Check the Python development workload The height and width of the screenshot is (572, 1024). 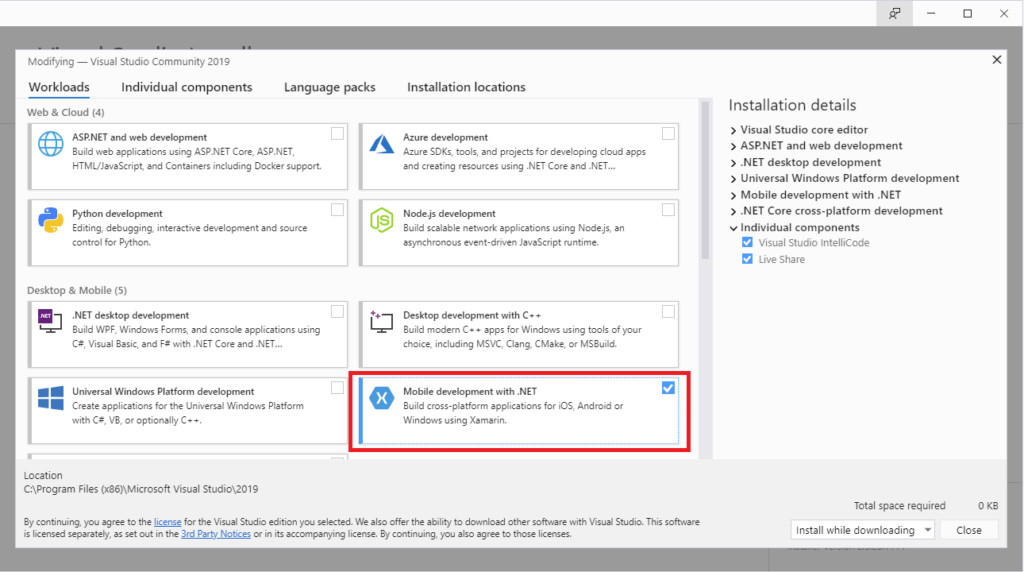click(x=337, y=210)
